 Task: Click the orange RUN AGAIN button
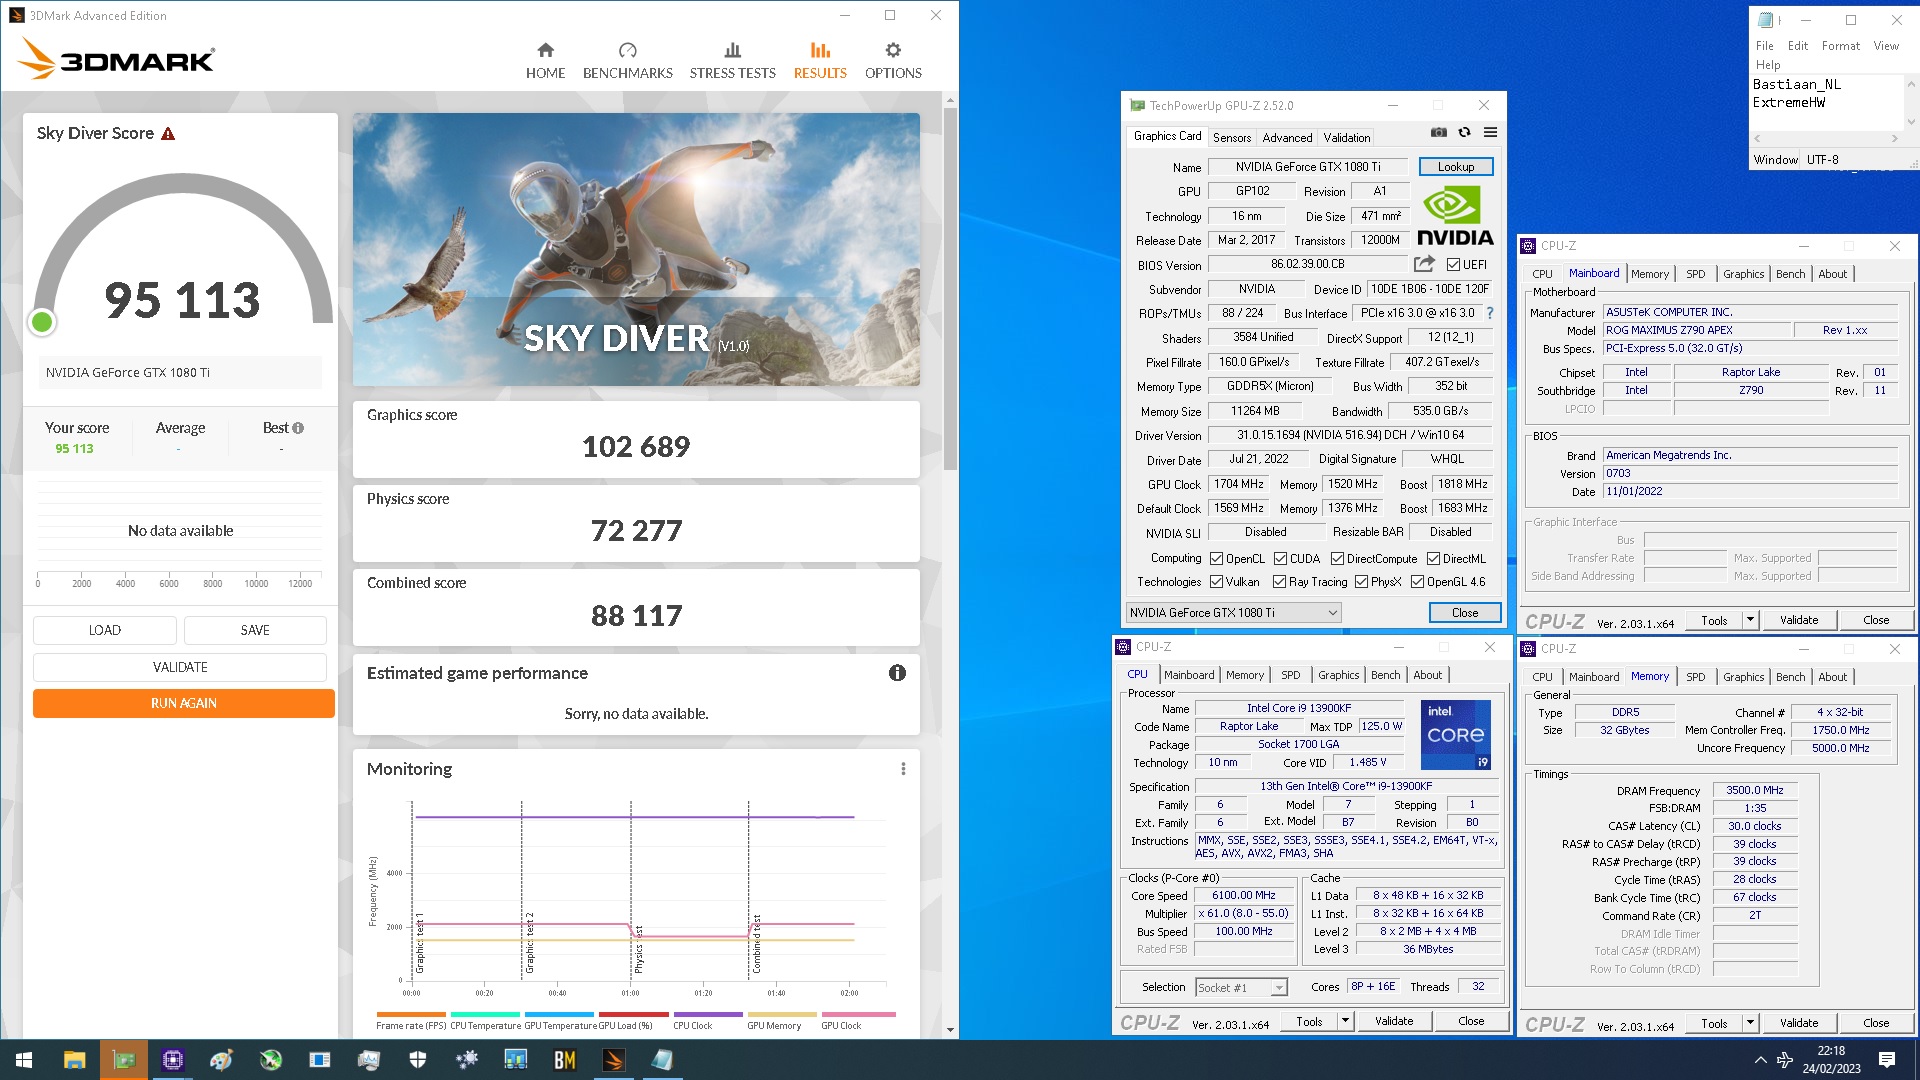click(184, 703)
